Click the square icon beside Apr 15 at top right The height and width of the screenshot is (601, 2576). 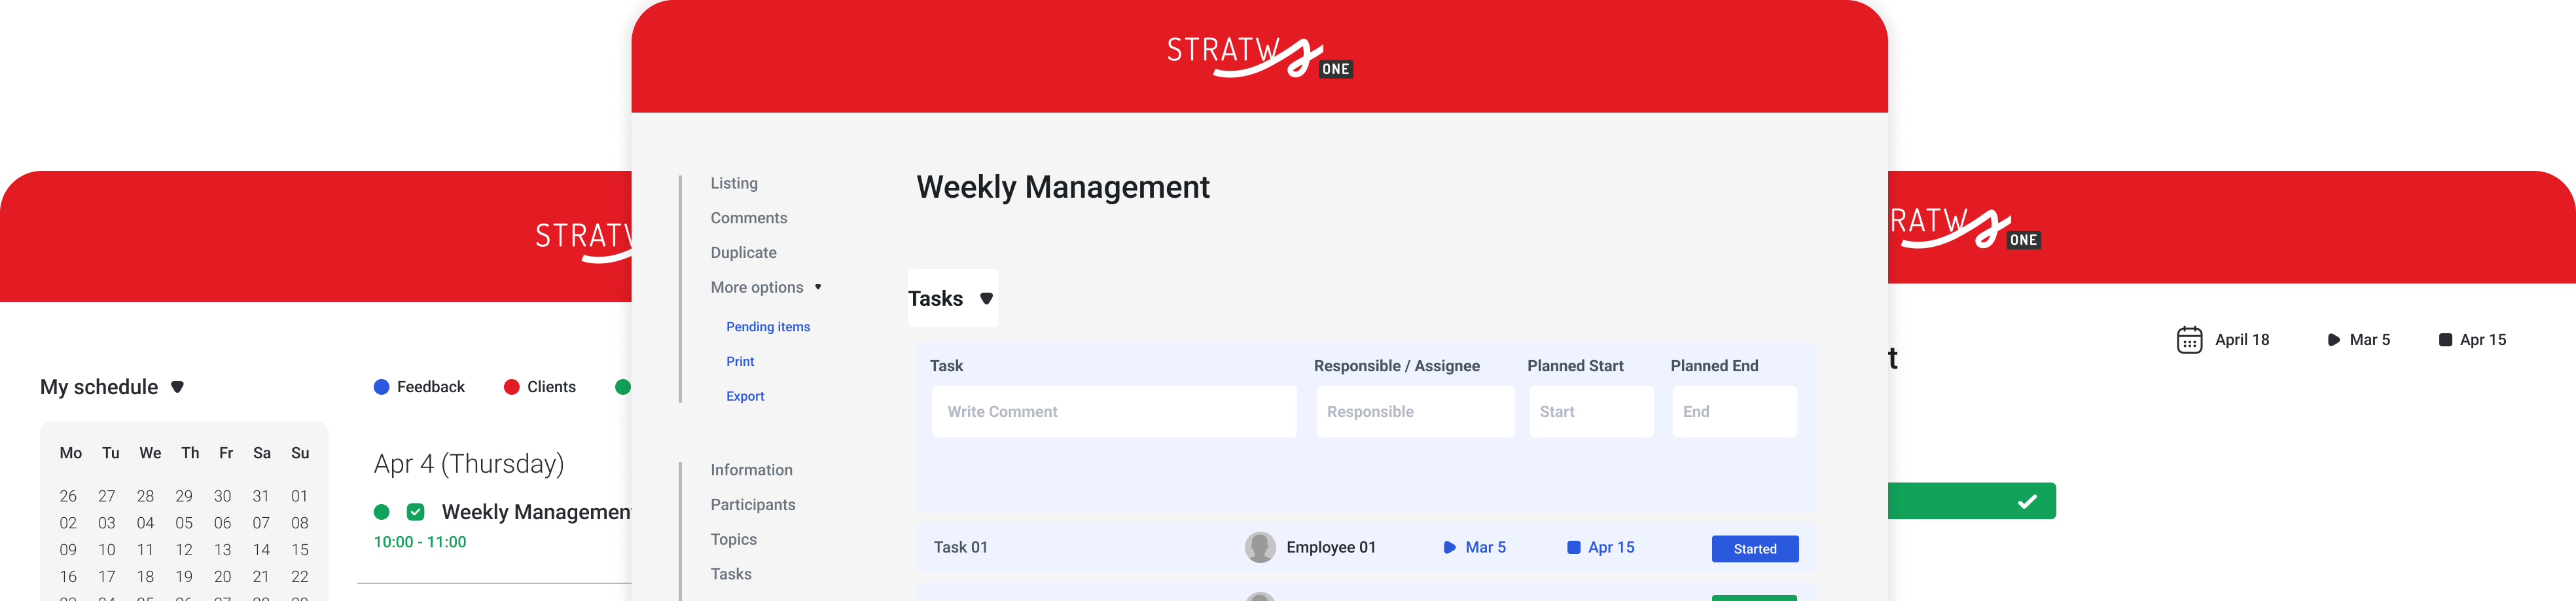click(2445, 340)
